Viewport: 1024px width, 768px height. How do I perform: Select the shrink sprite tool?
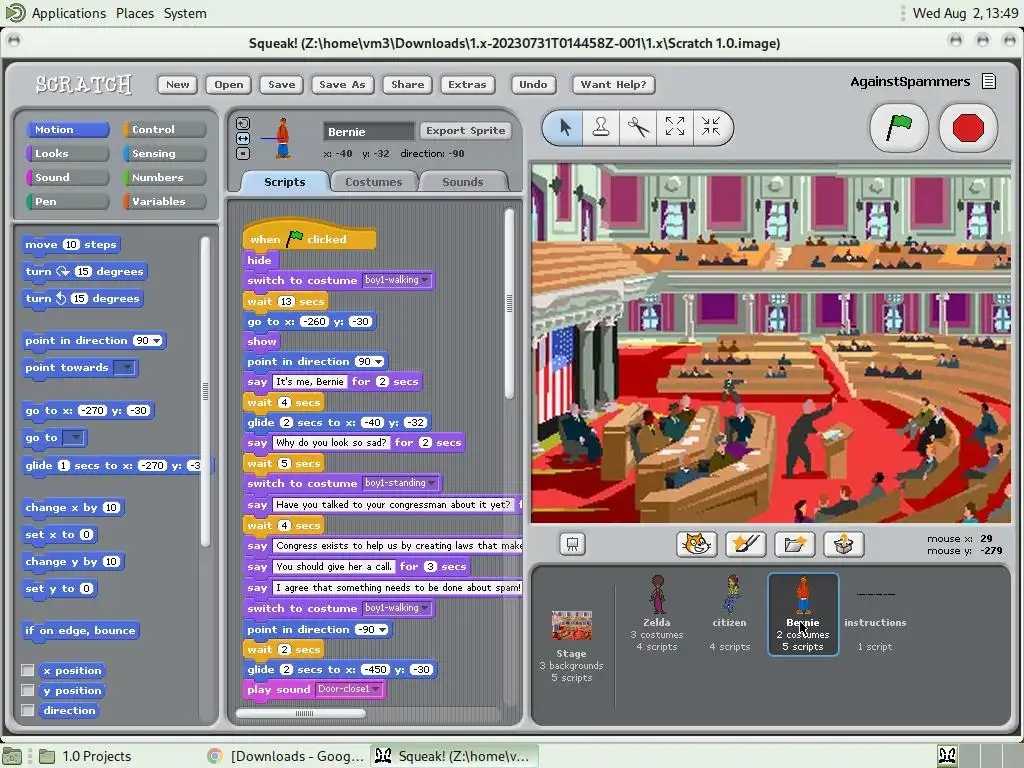coord(711,127)
